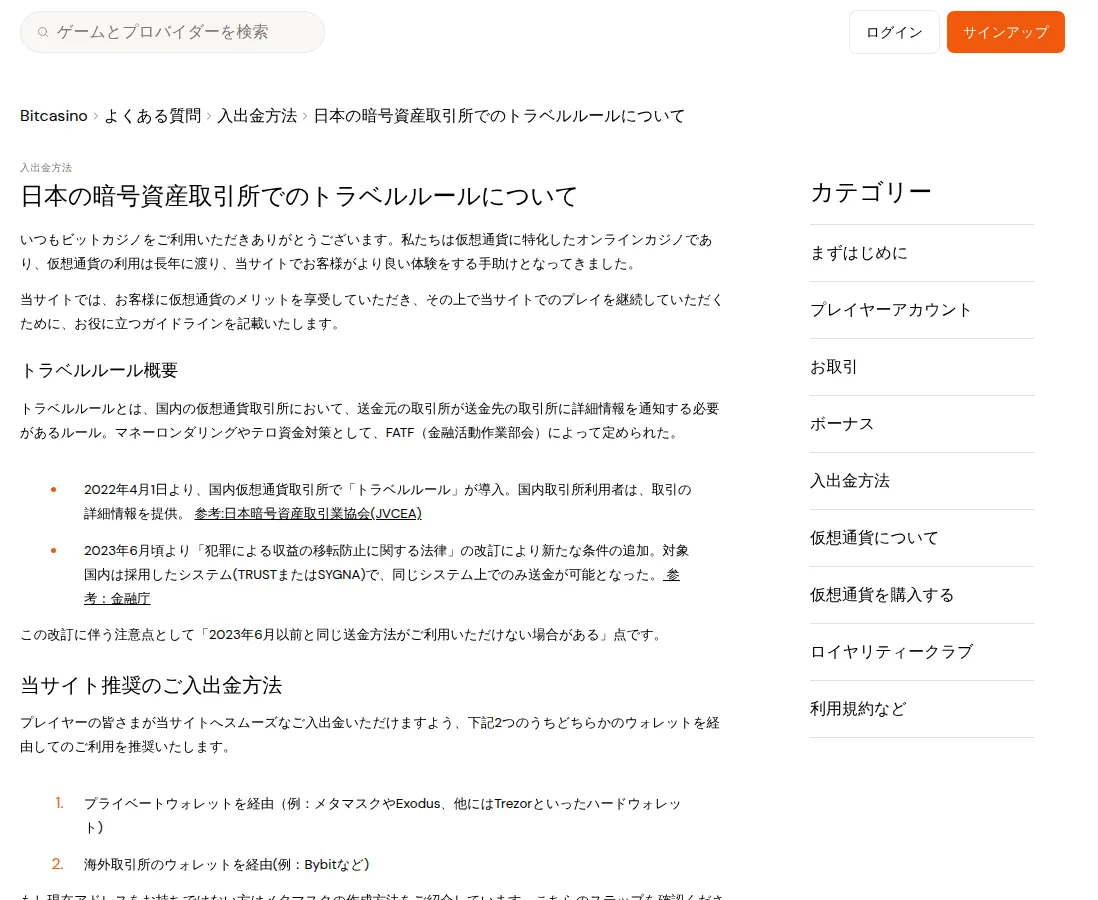Click the list item プライベートウォレットを経由

click(x=382, y=815)
